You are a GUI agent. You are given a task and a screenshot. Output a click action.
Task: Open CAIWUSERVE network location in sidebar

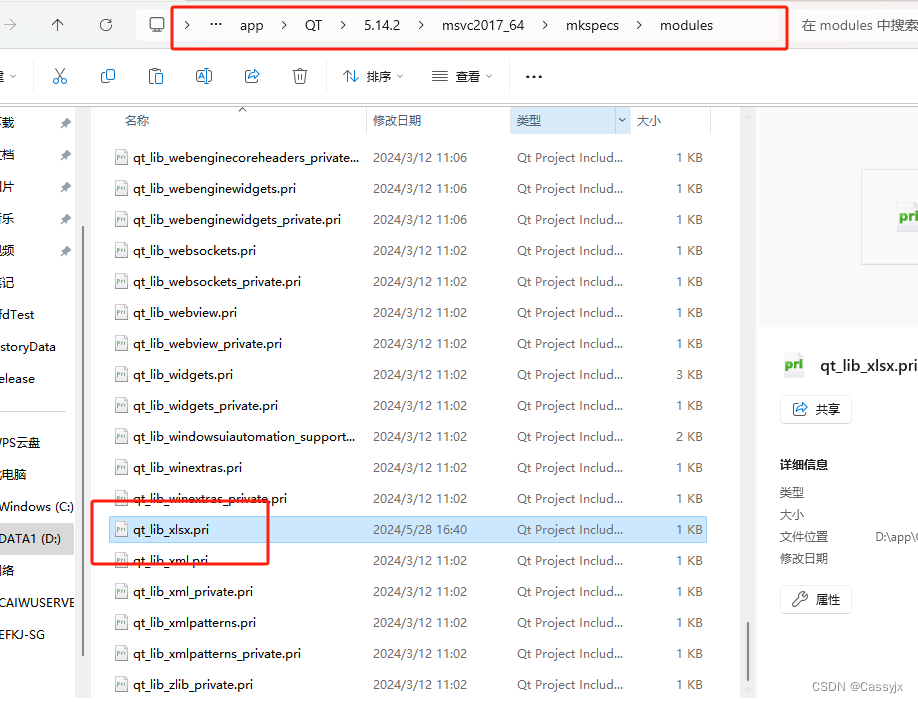(x=36, y=602)
